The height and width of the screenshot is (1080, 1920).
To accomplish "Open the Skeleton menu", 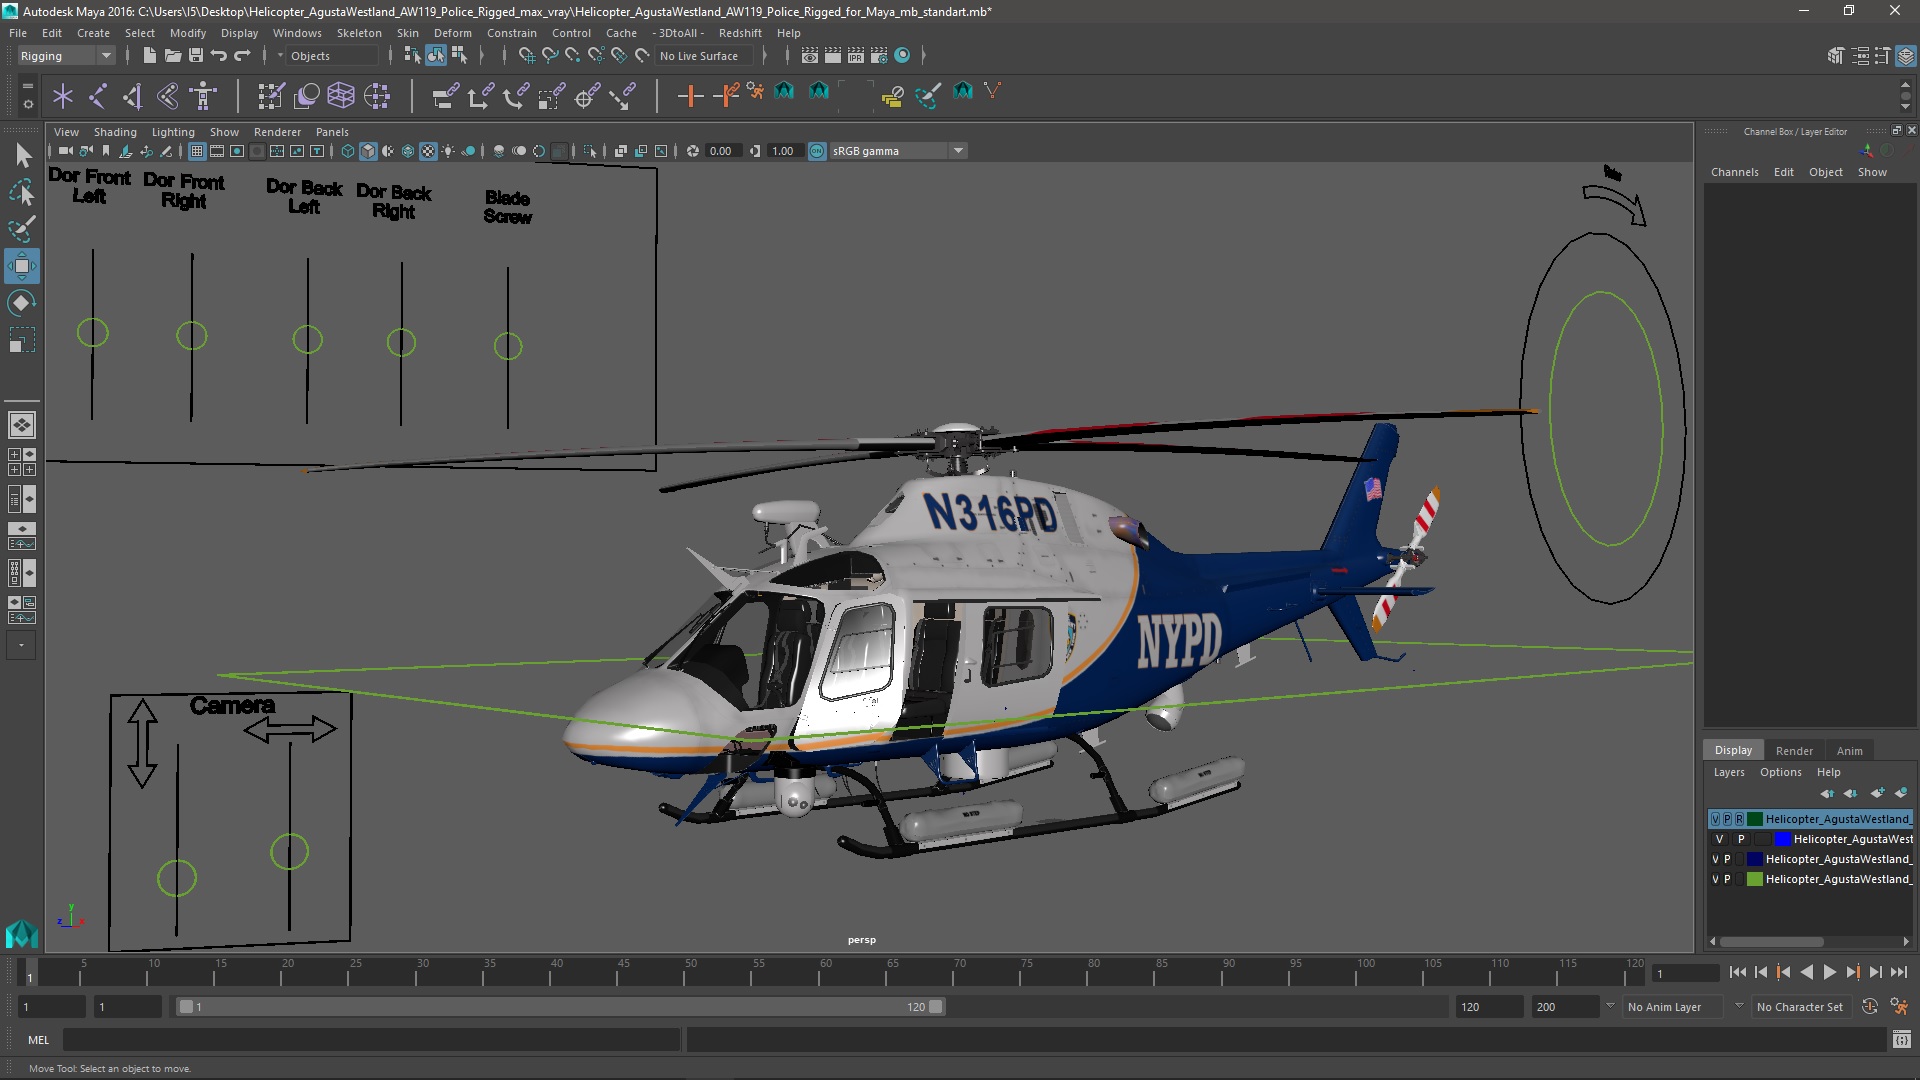I will (359, 33).
